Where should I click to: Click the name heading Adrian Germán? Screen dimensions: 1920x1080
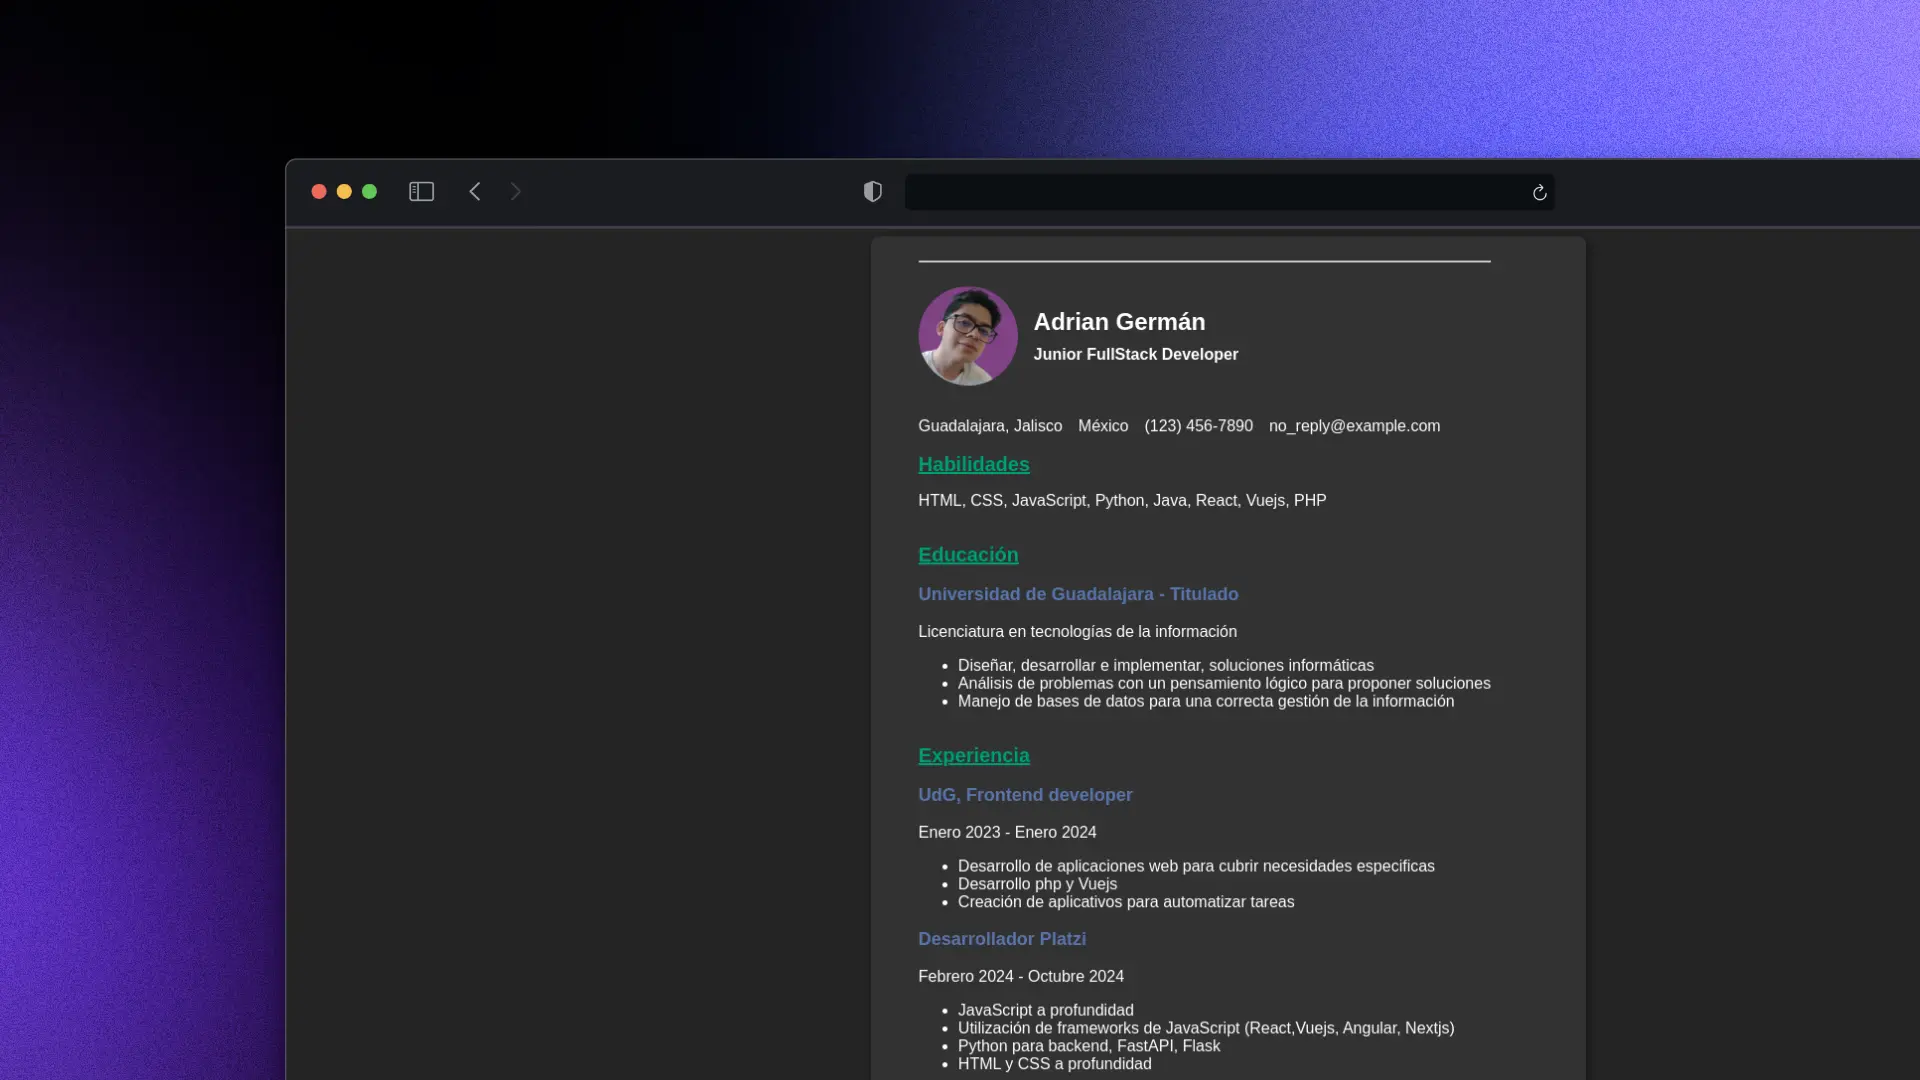pos(1119,322)
